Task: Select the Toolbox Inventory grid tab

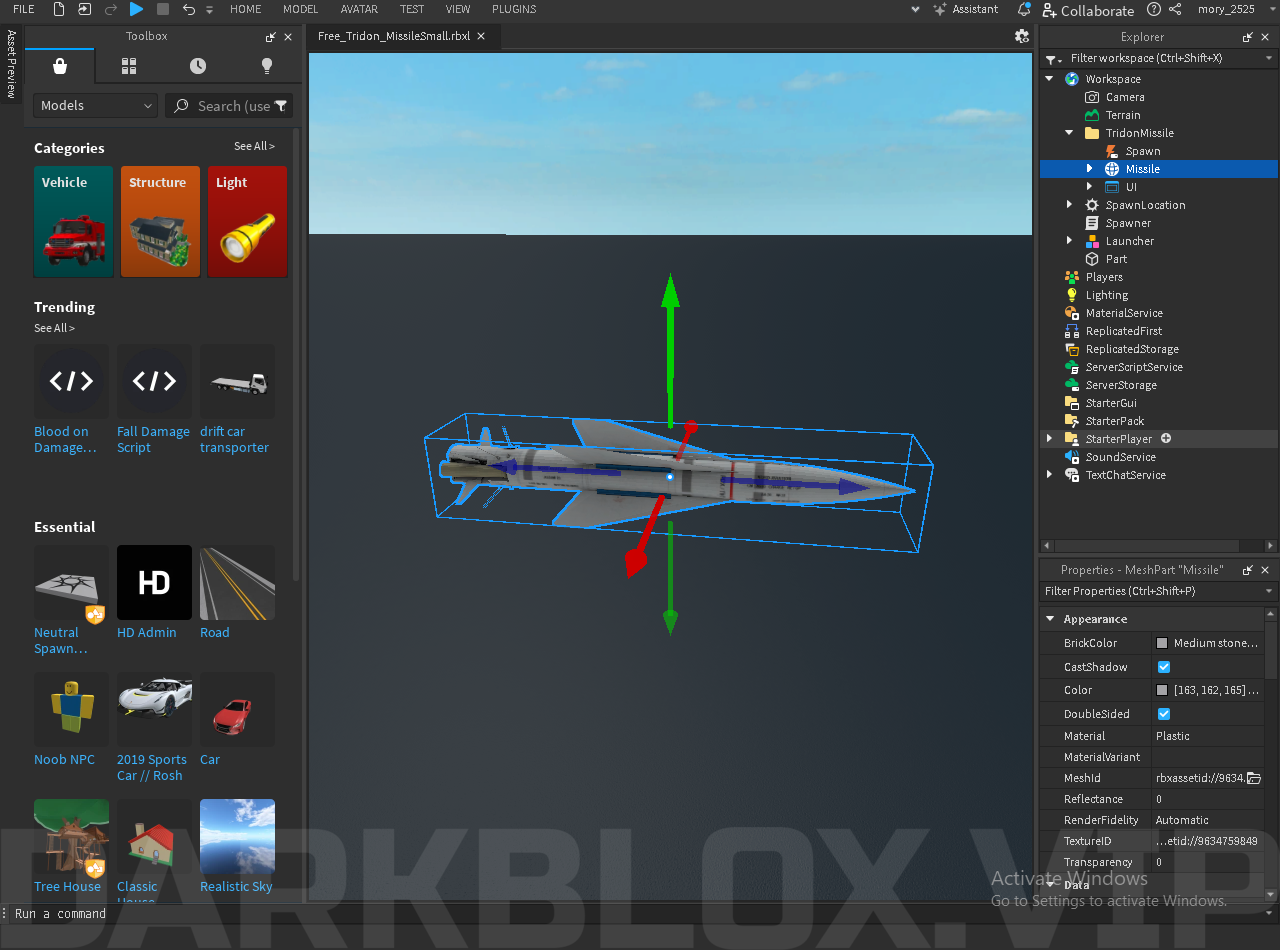Action: 129,66
